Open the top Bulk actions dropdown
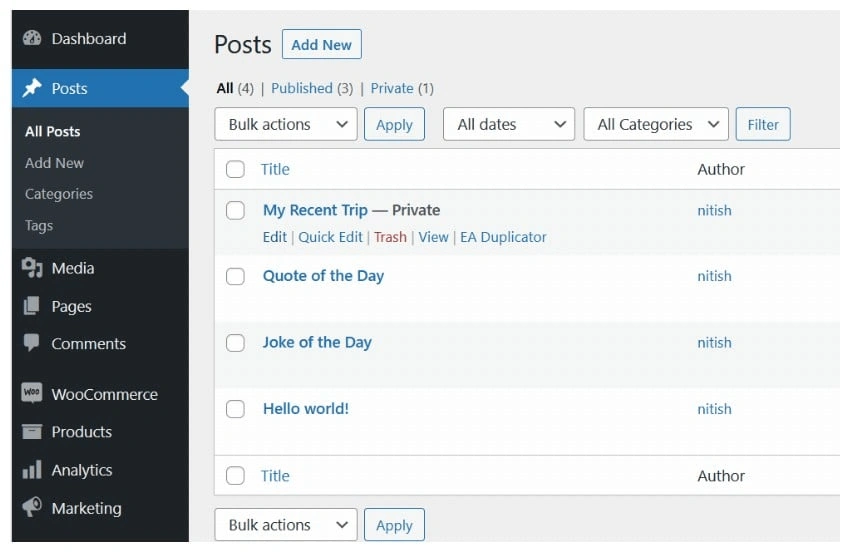The width and height of the screenshot is (850, 552). point(285,125)
